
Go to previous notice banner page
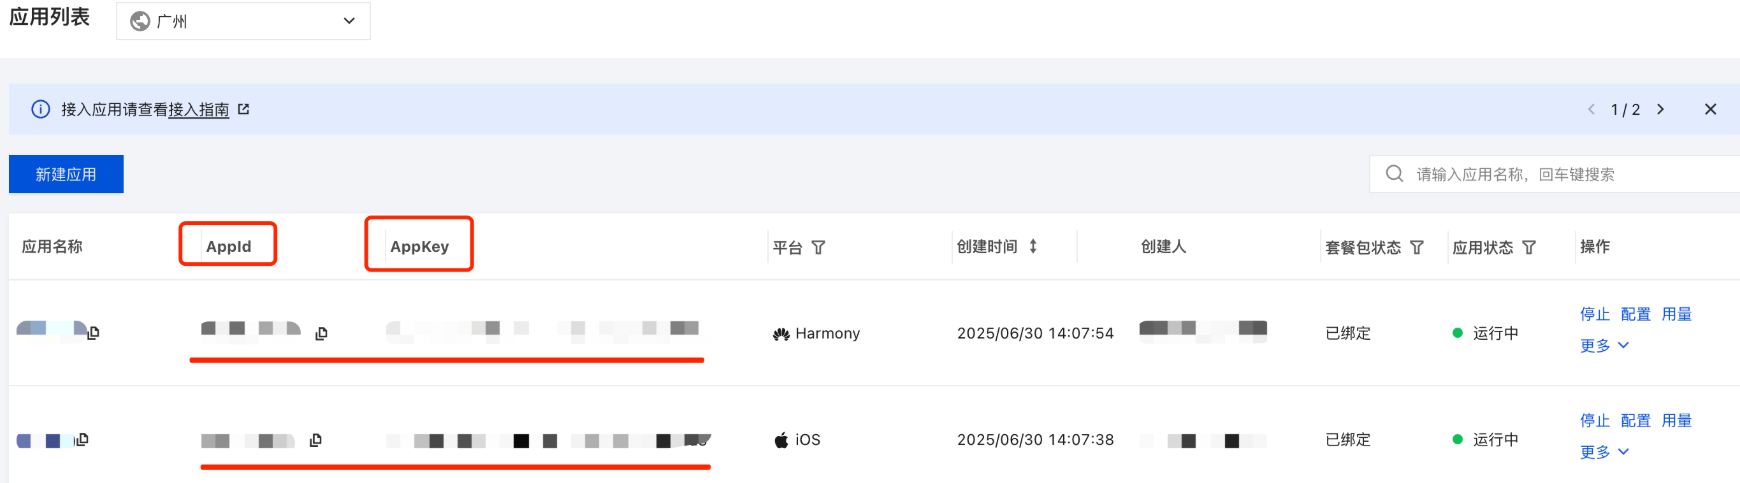click(x=1591, y=109)
